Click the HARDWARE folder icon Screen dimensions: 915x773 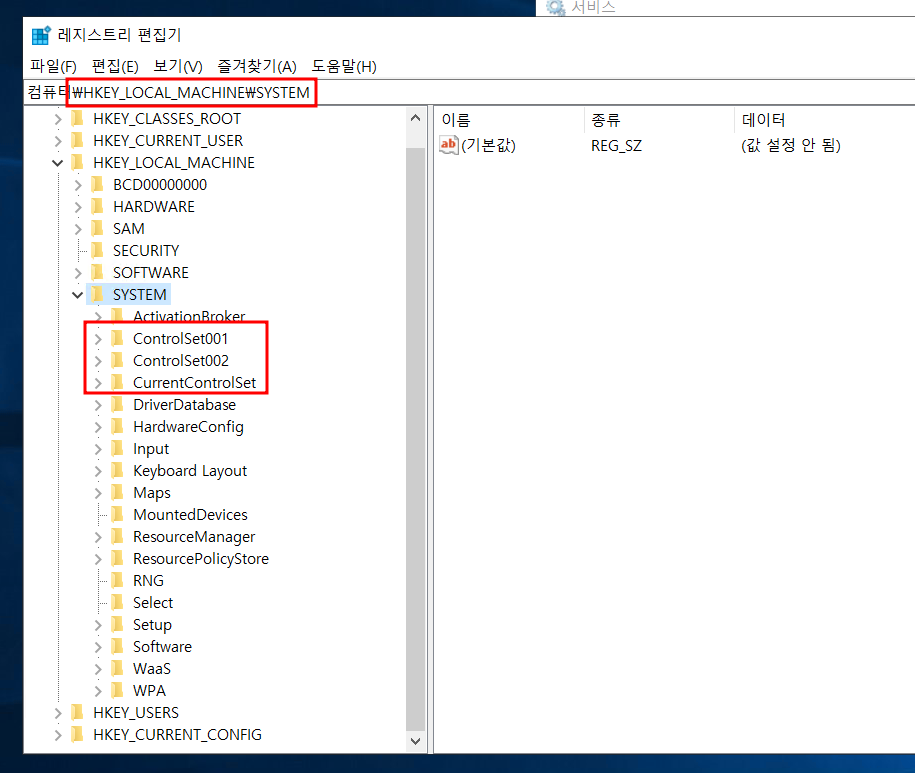click(97, 207)
